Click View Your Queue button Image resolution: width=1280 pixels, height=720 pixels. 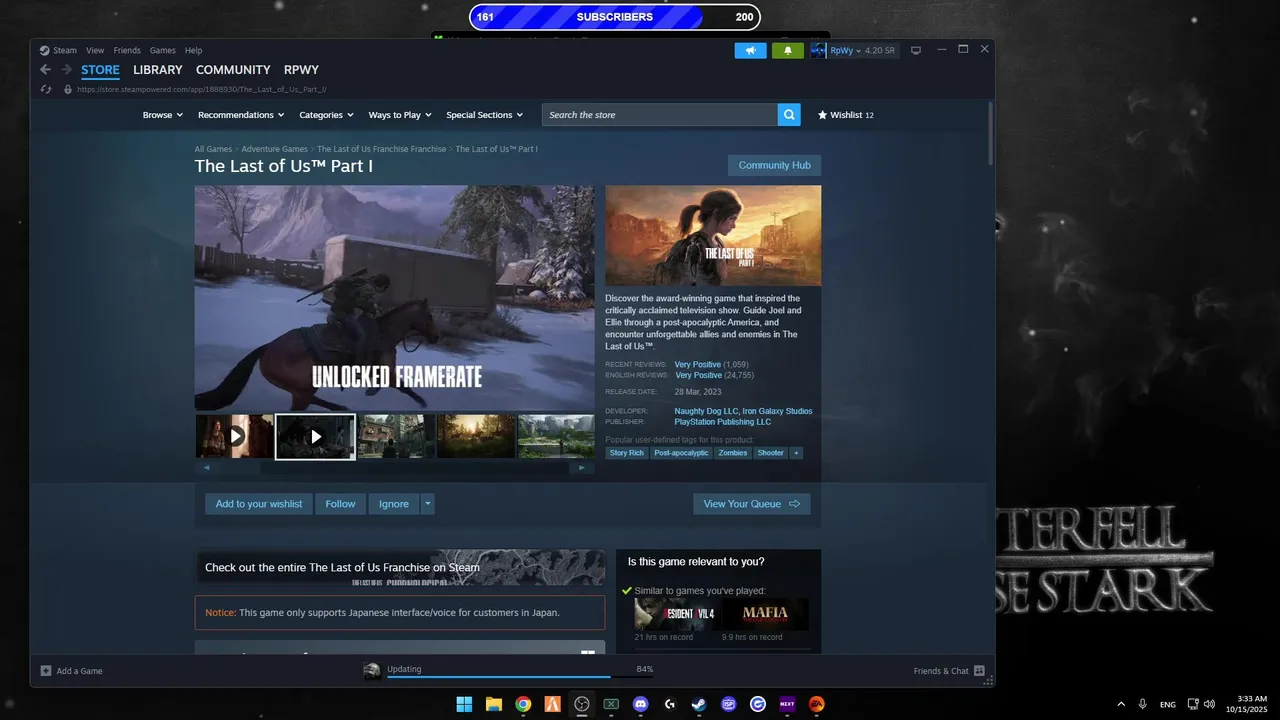tap(752, 504)
